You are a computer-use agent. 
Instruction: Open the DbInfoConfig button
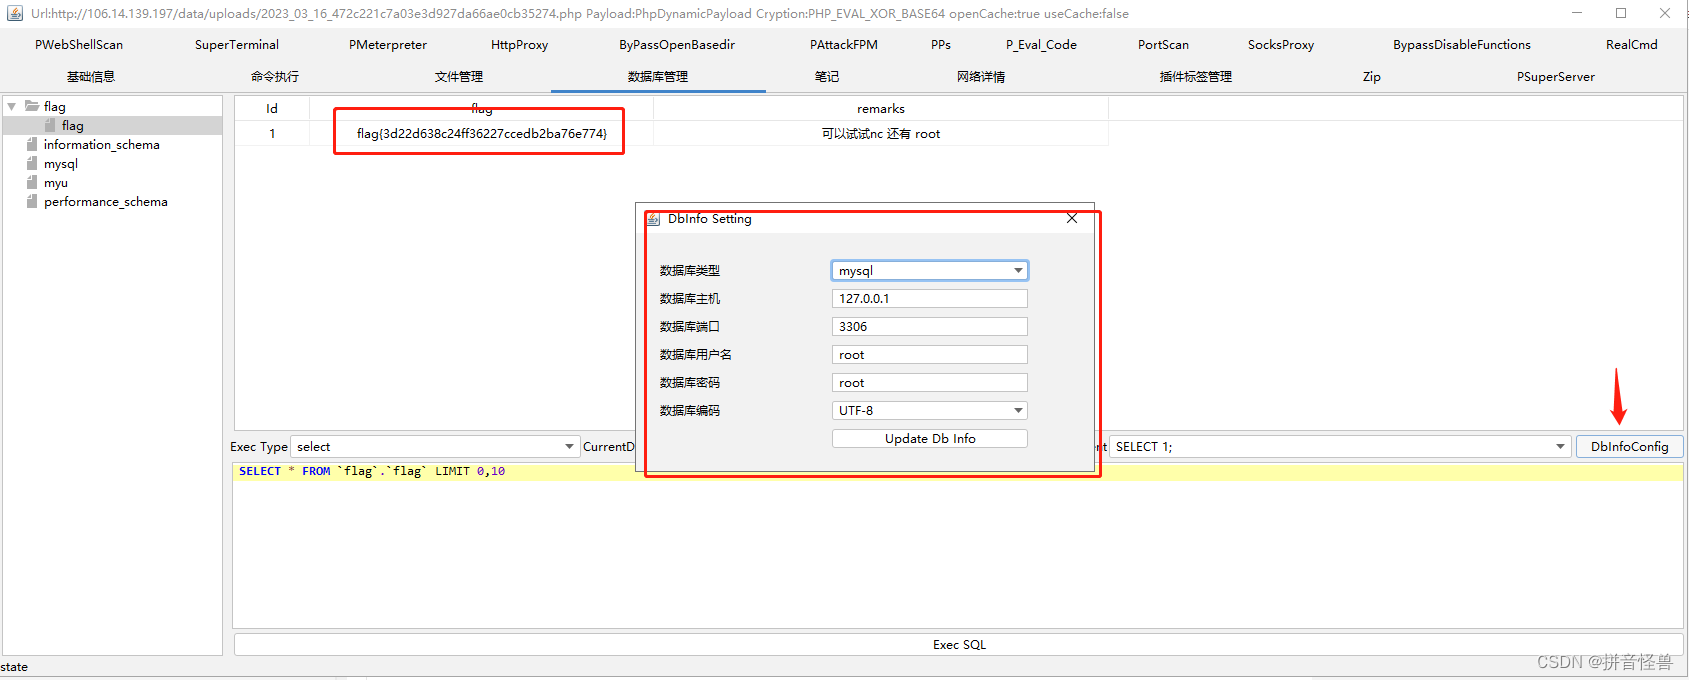pyautogui.click(x=1630, y=447)
